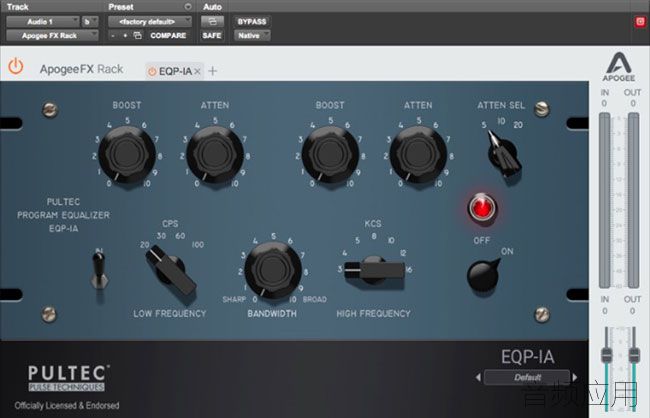The width and height of the screenshot is (650, 418).
Task: Toggle the EQP-IA tab power icon
Action: click(152, 72)
